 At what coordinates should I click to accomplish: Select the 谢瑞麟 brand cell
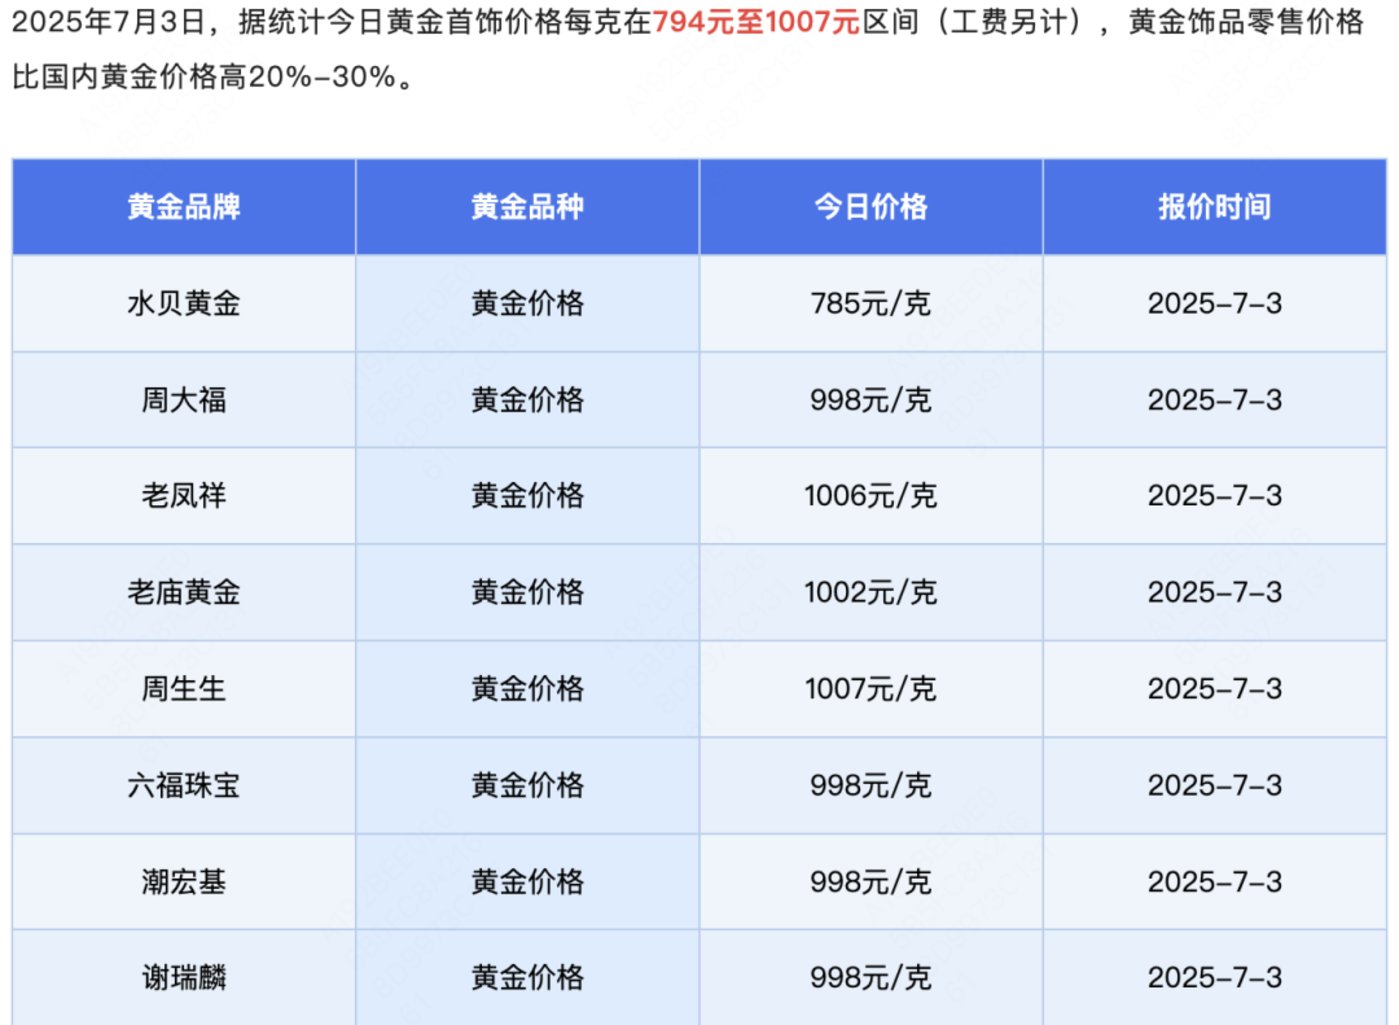[x=184, y=977]
